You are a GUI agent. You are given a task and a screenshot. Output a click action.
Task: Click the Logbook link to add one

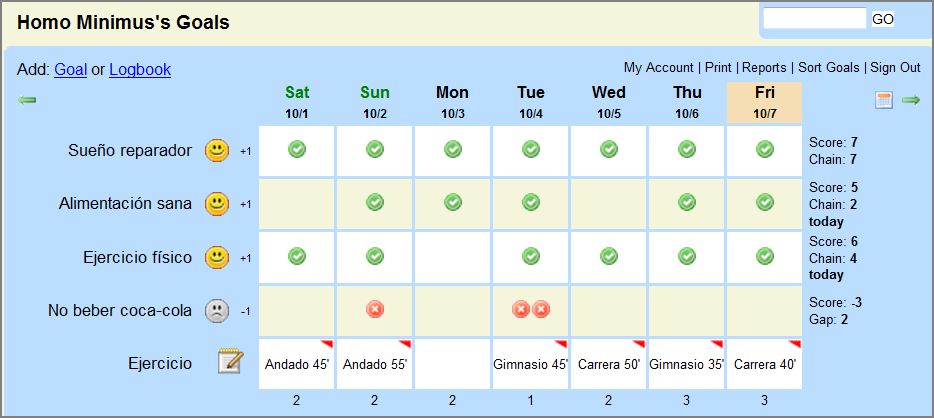click(x=140, y=70)
